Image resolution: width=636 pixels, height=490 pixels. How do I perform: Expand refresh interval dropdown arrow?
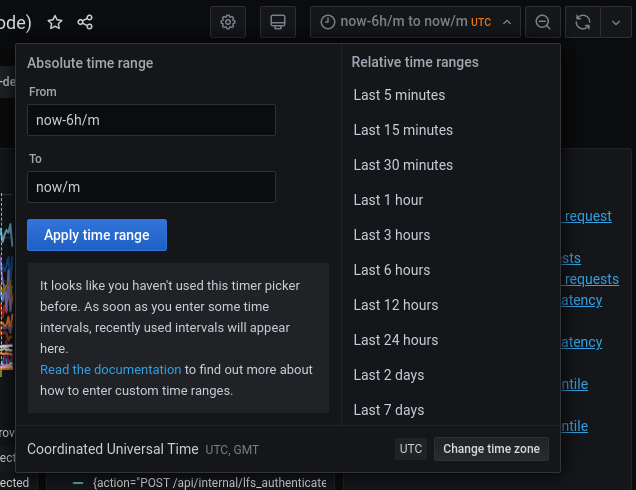coord(614,22)
